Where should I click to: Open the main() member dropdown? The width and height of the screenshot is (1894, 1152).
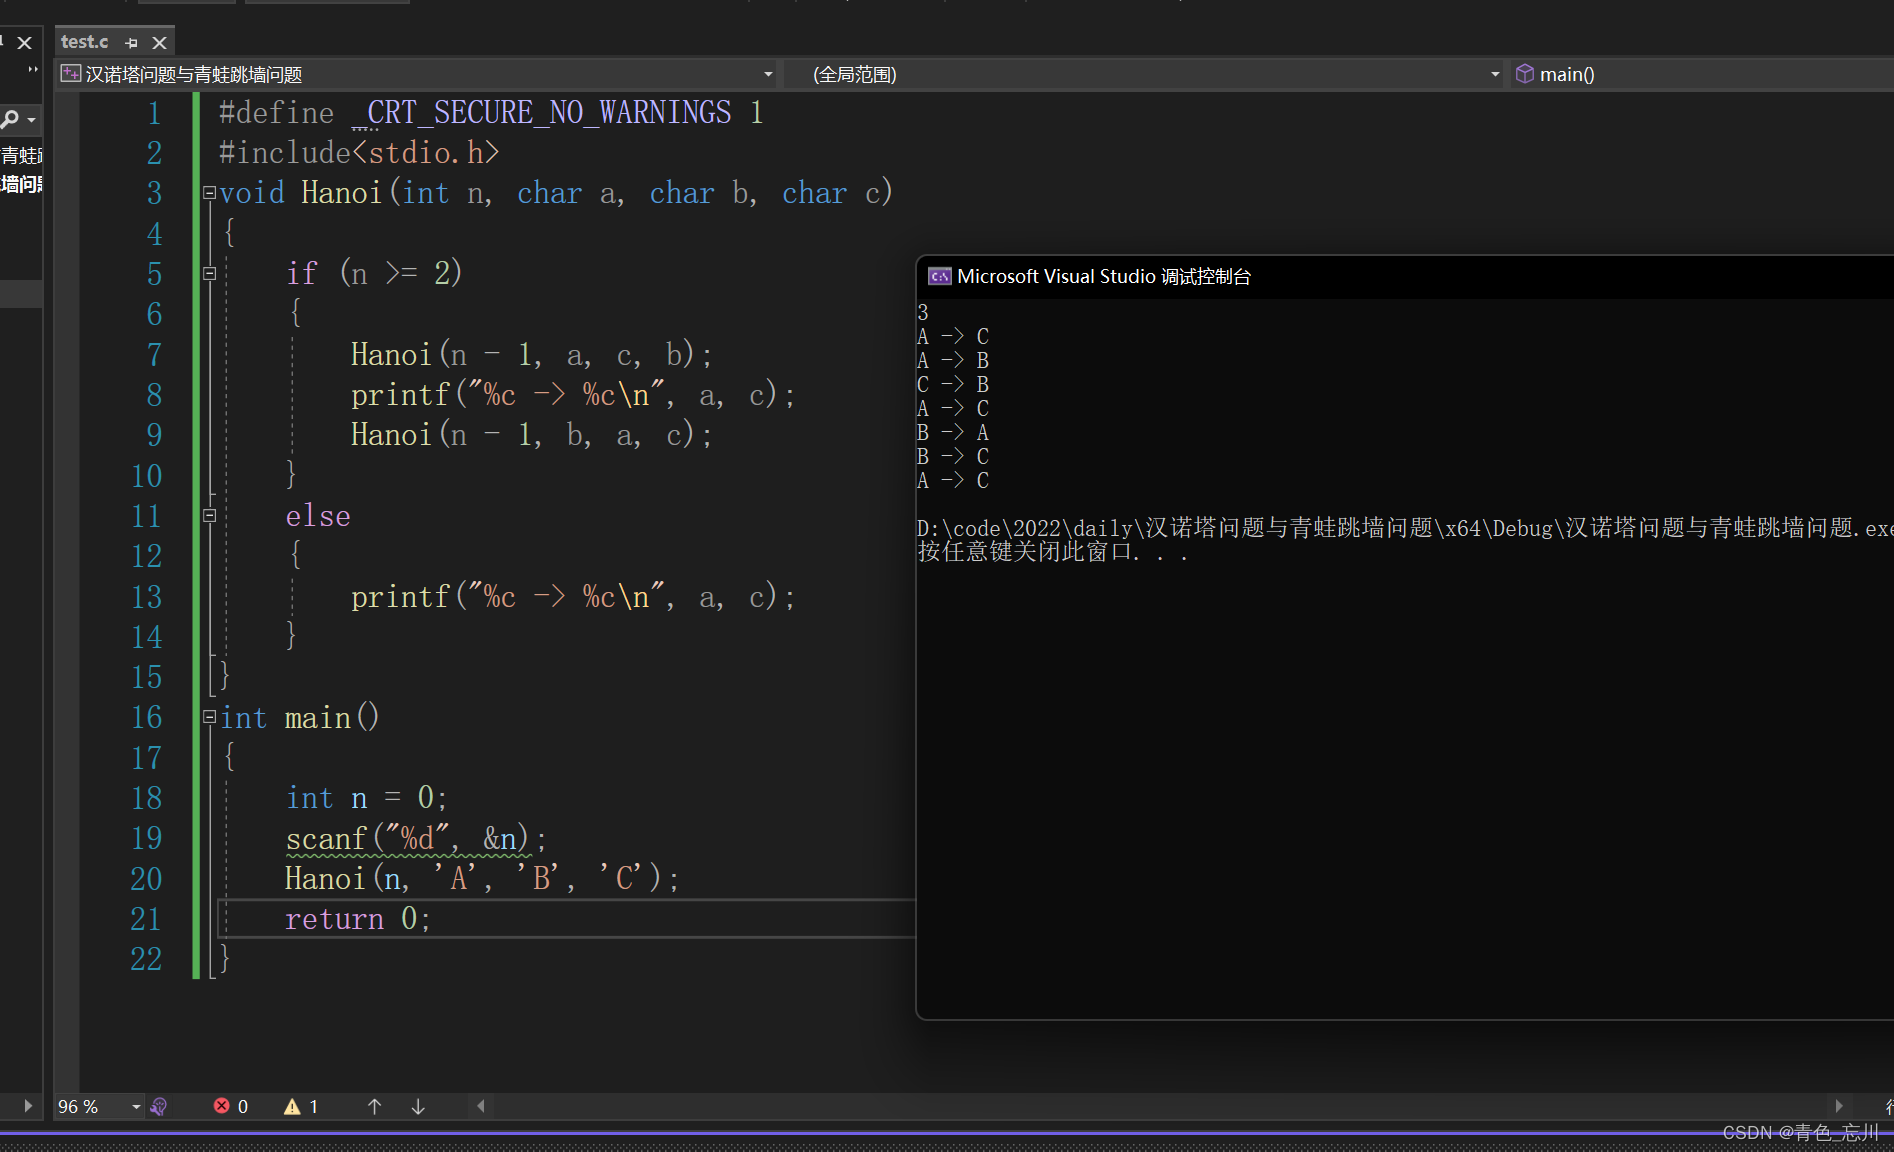pyautogui.click(x=1700, y=74)
